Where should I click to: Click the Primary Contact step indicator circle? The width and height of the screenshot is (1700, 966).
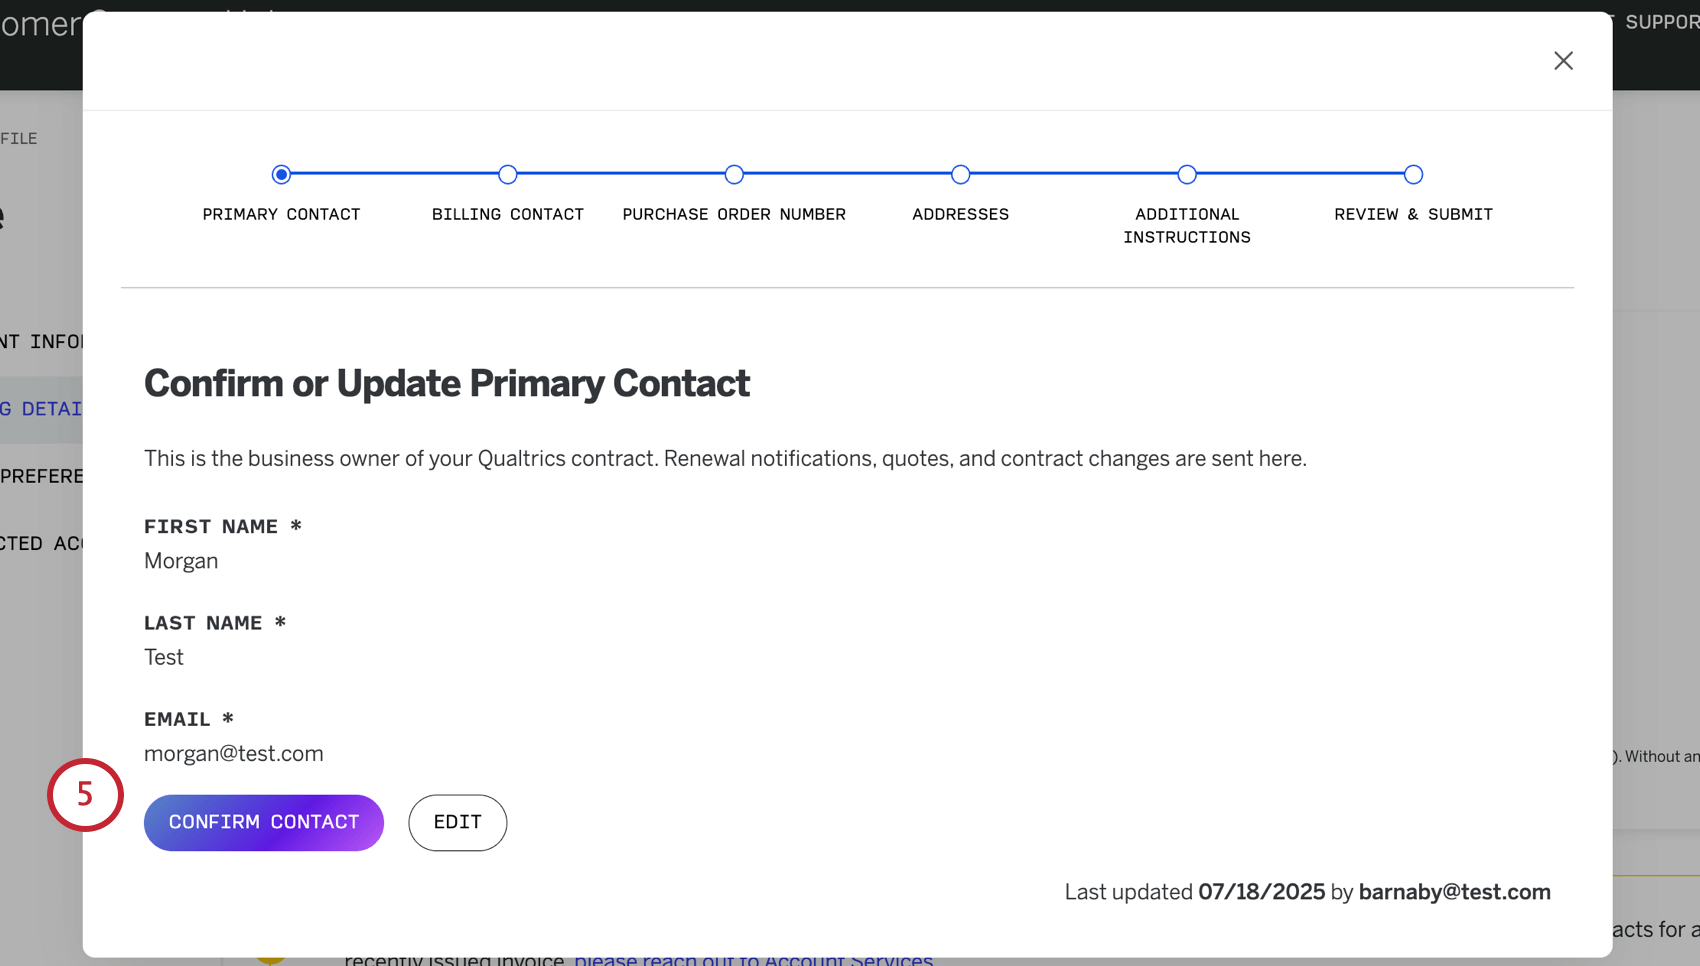tap(281, 174)
